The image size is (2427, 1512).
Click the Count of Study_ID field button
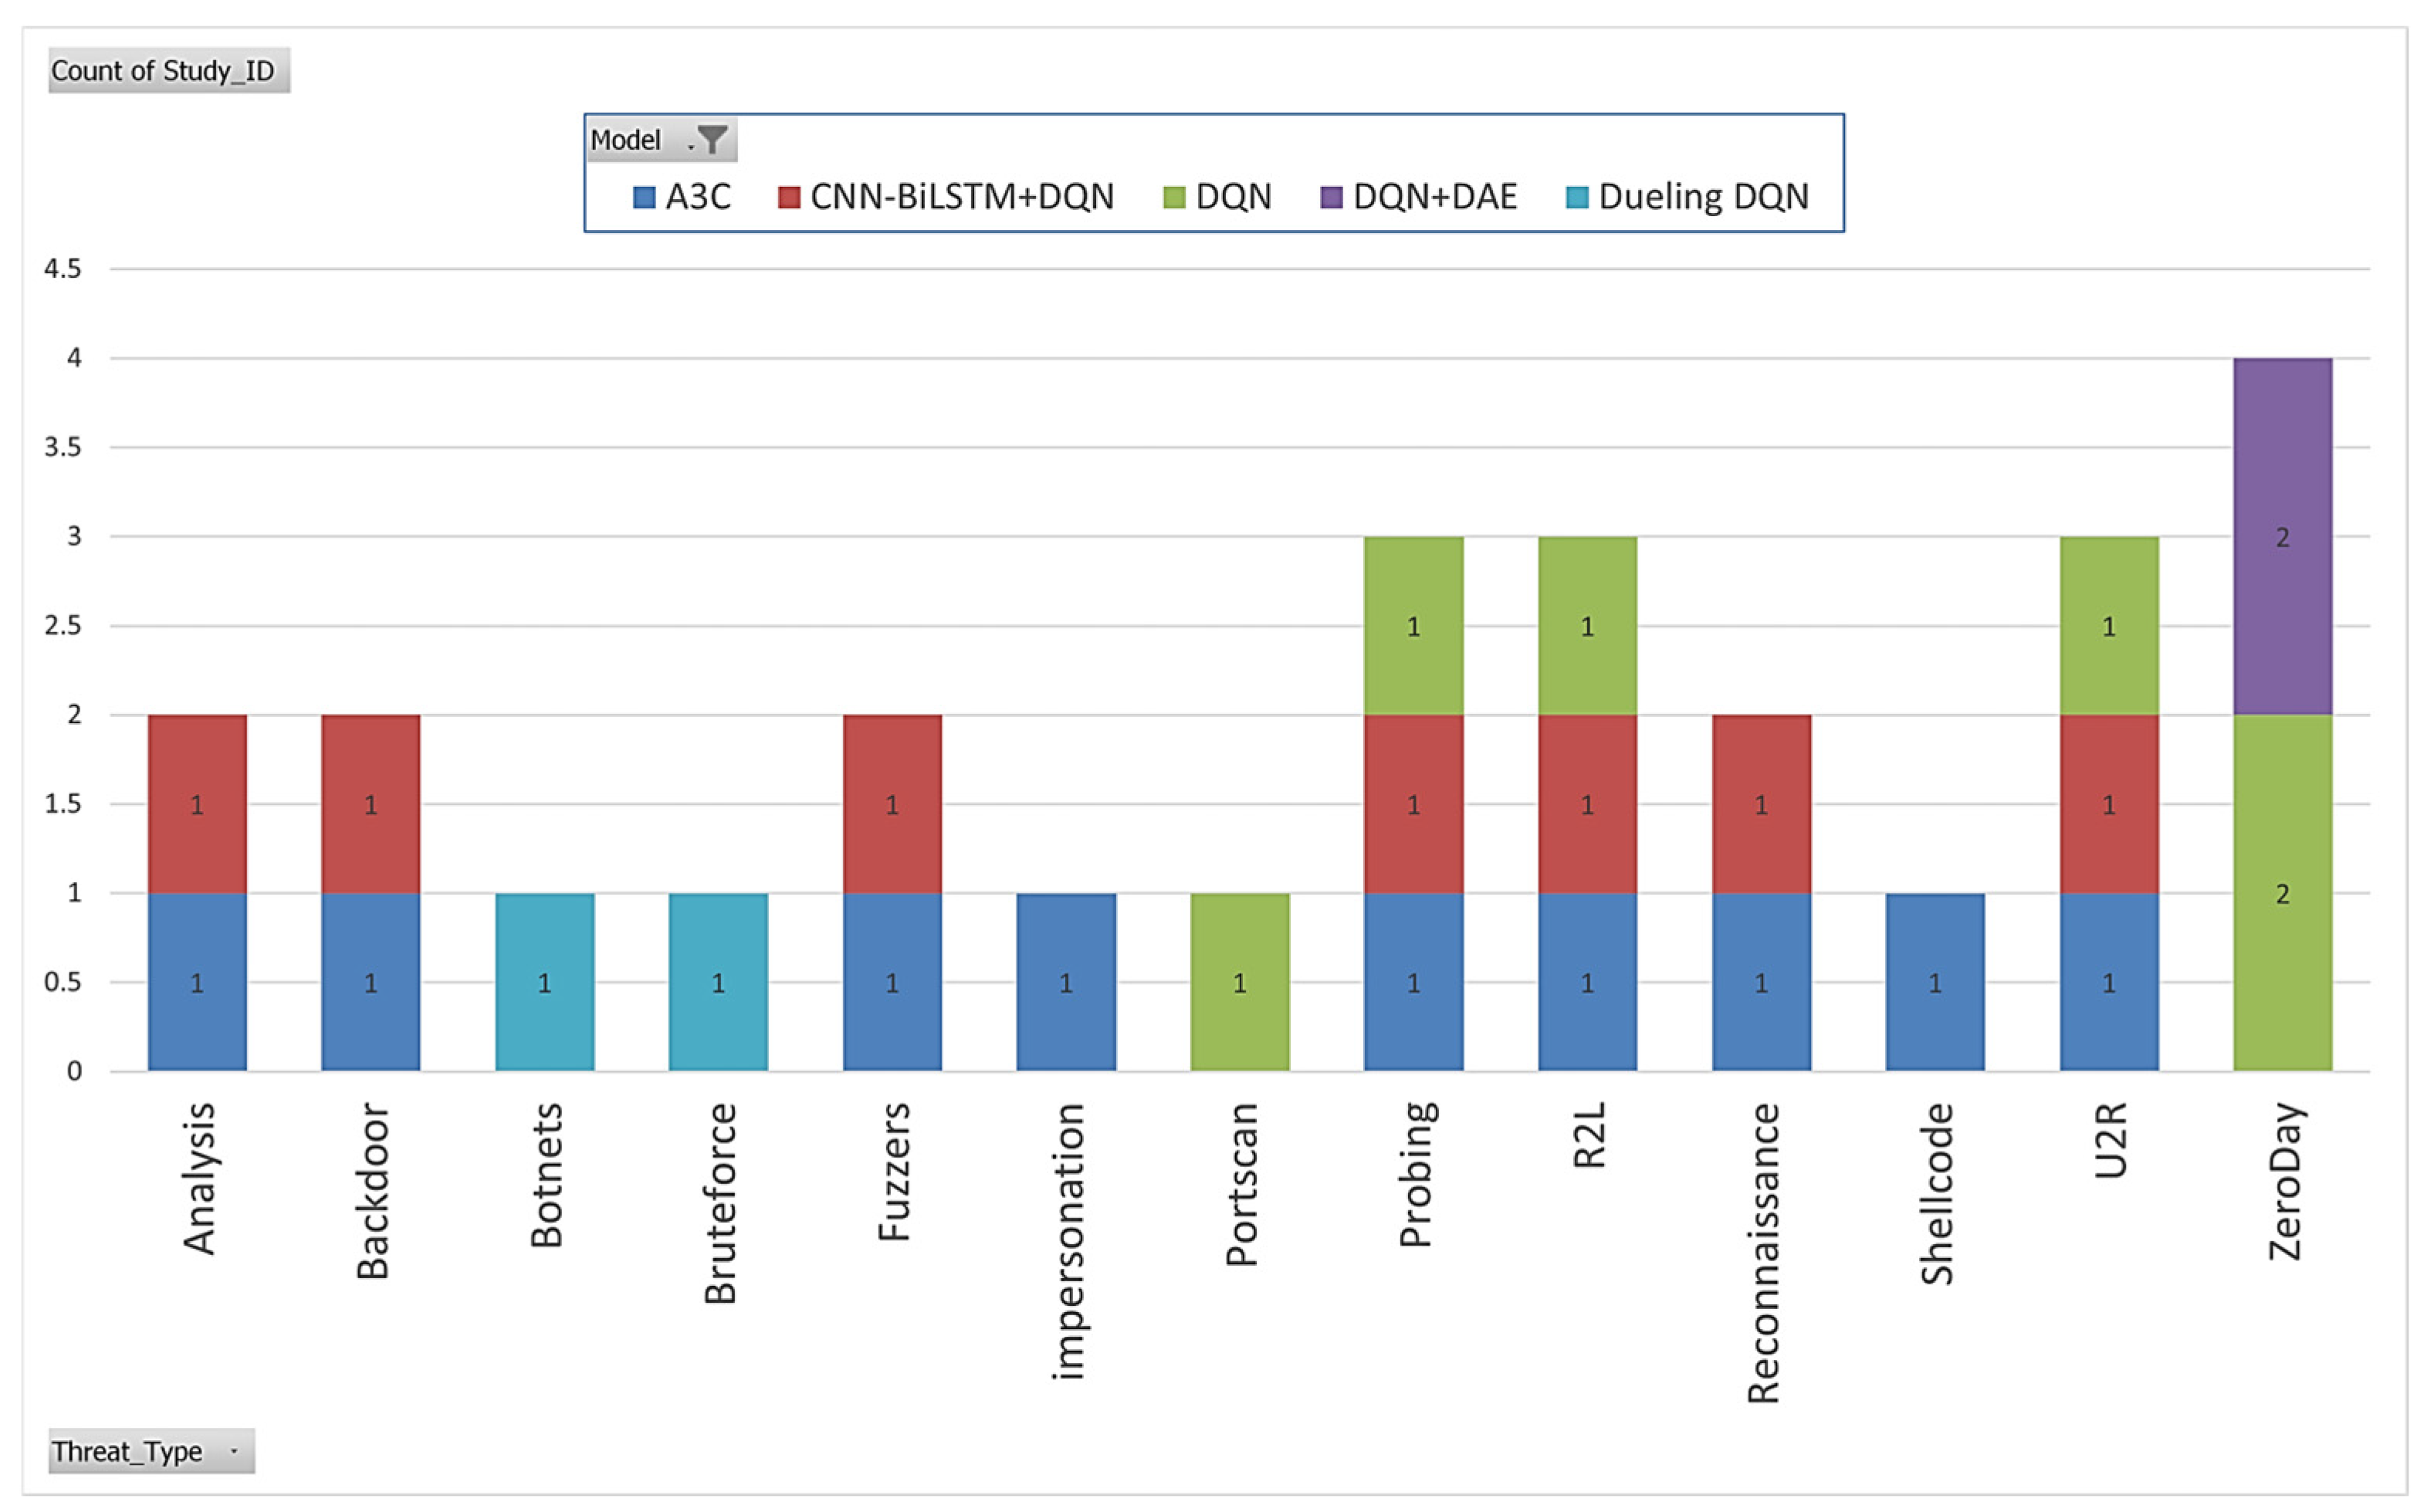(168, 71)
